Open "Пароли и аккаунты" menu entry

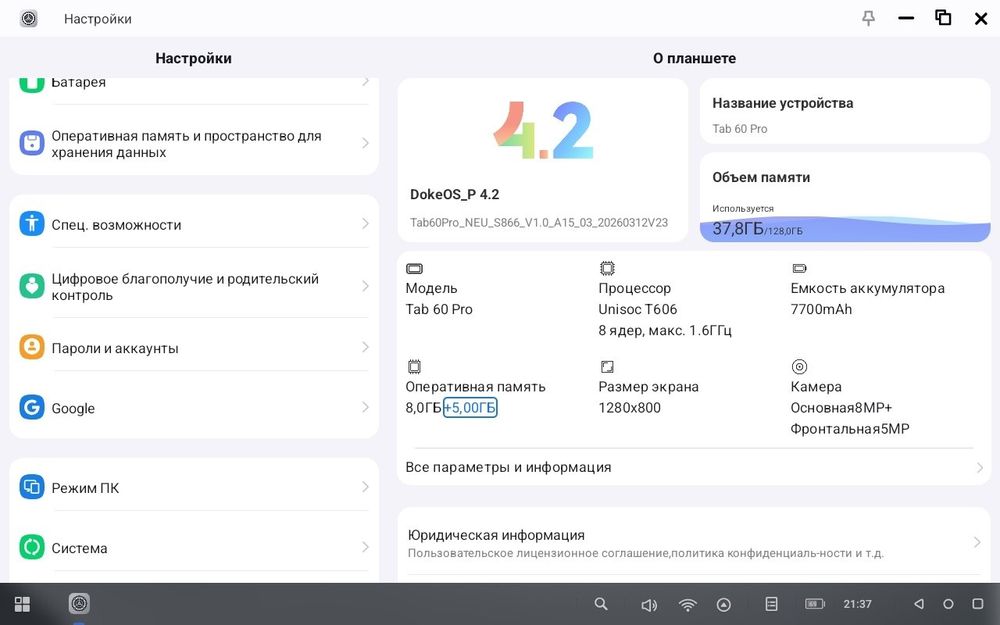[x=194, y=348]
